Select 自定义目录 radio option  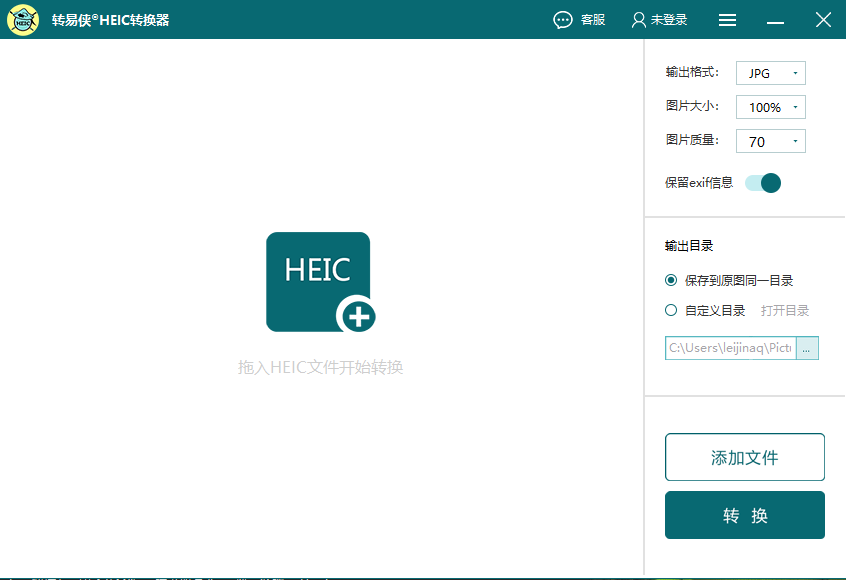coord(671,310)
